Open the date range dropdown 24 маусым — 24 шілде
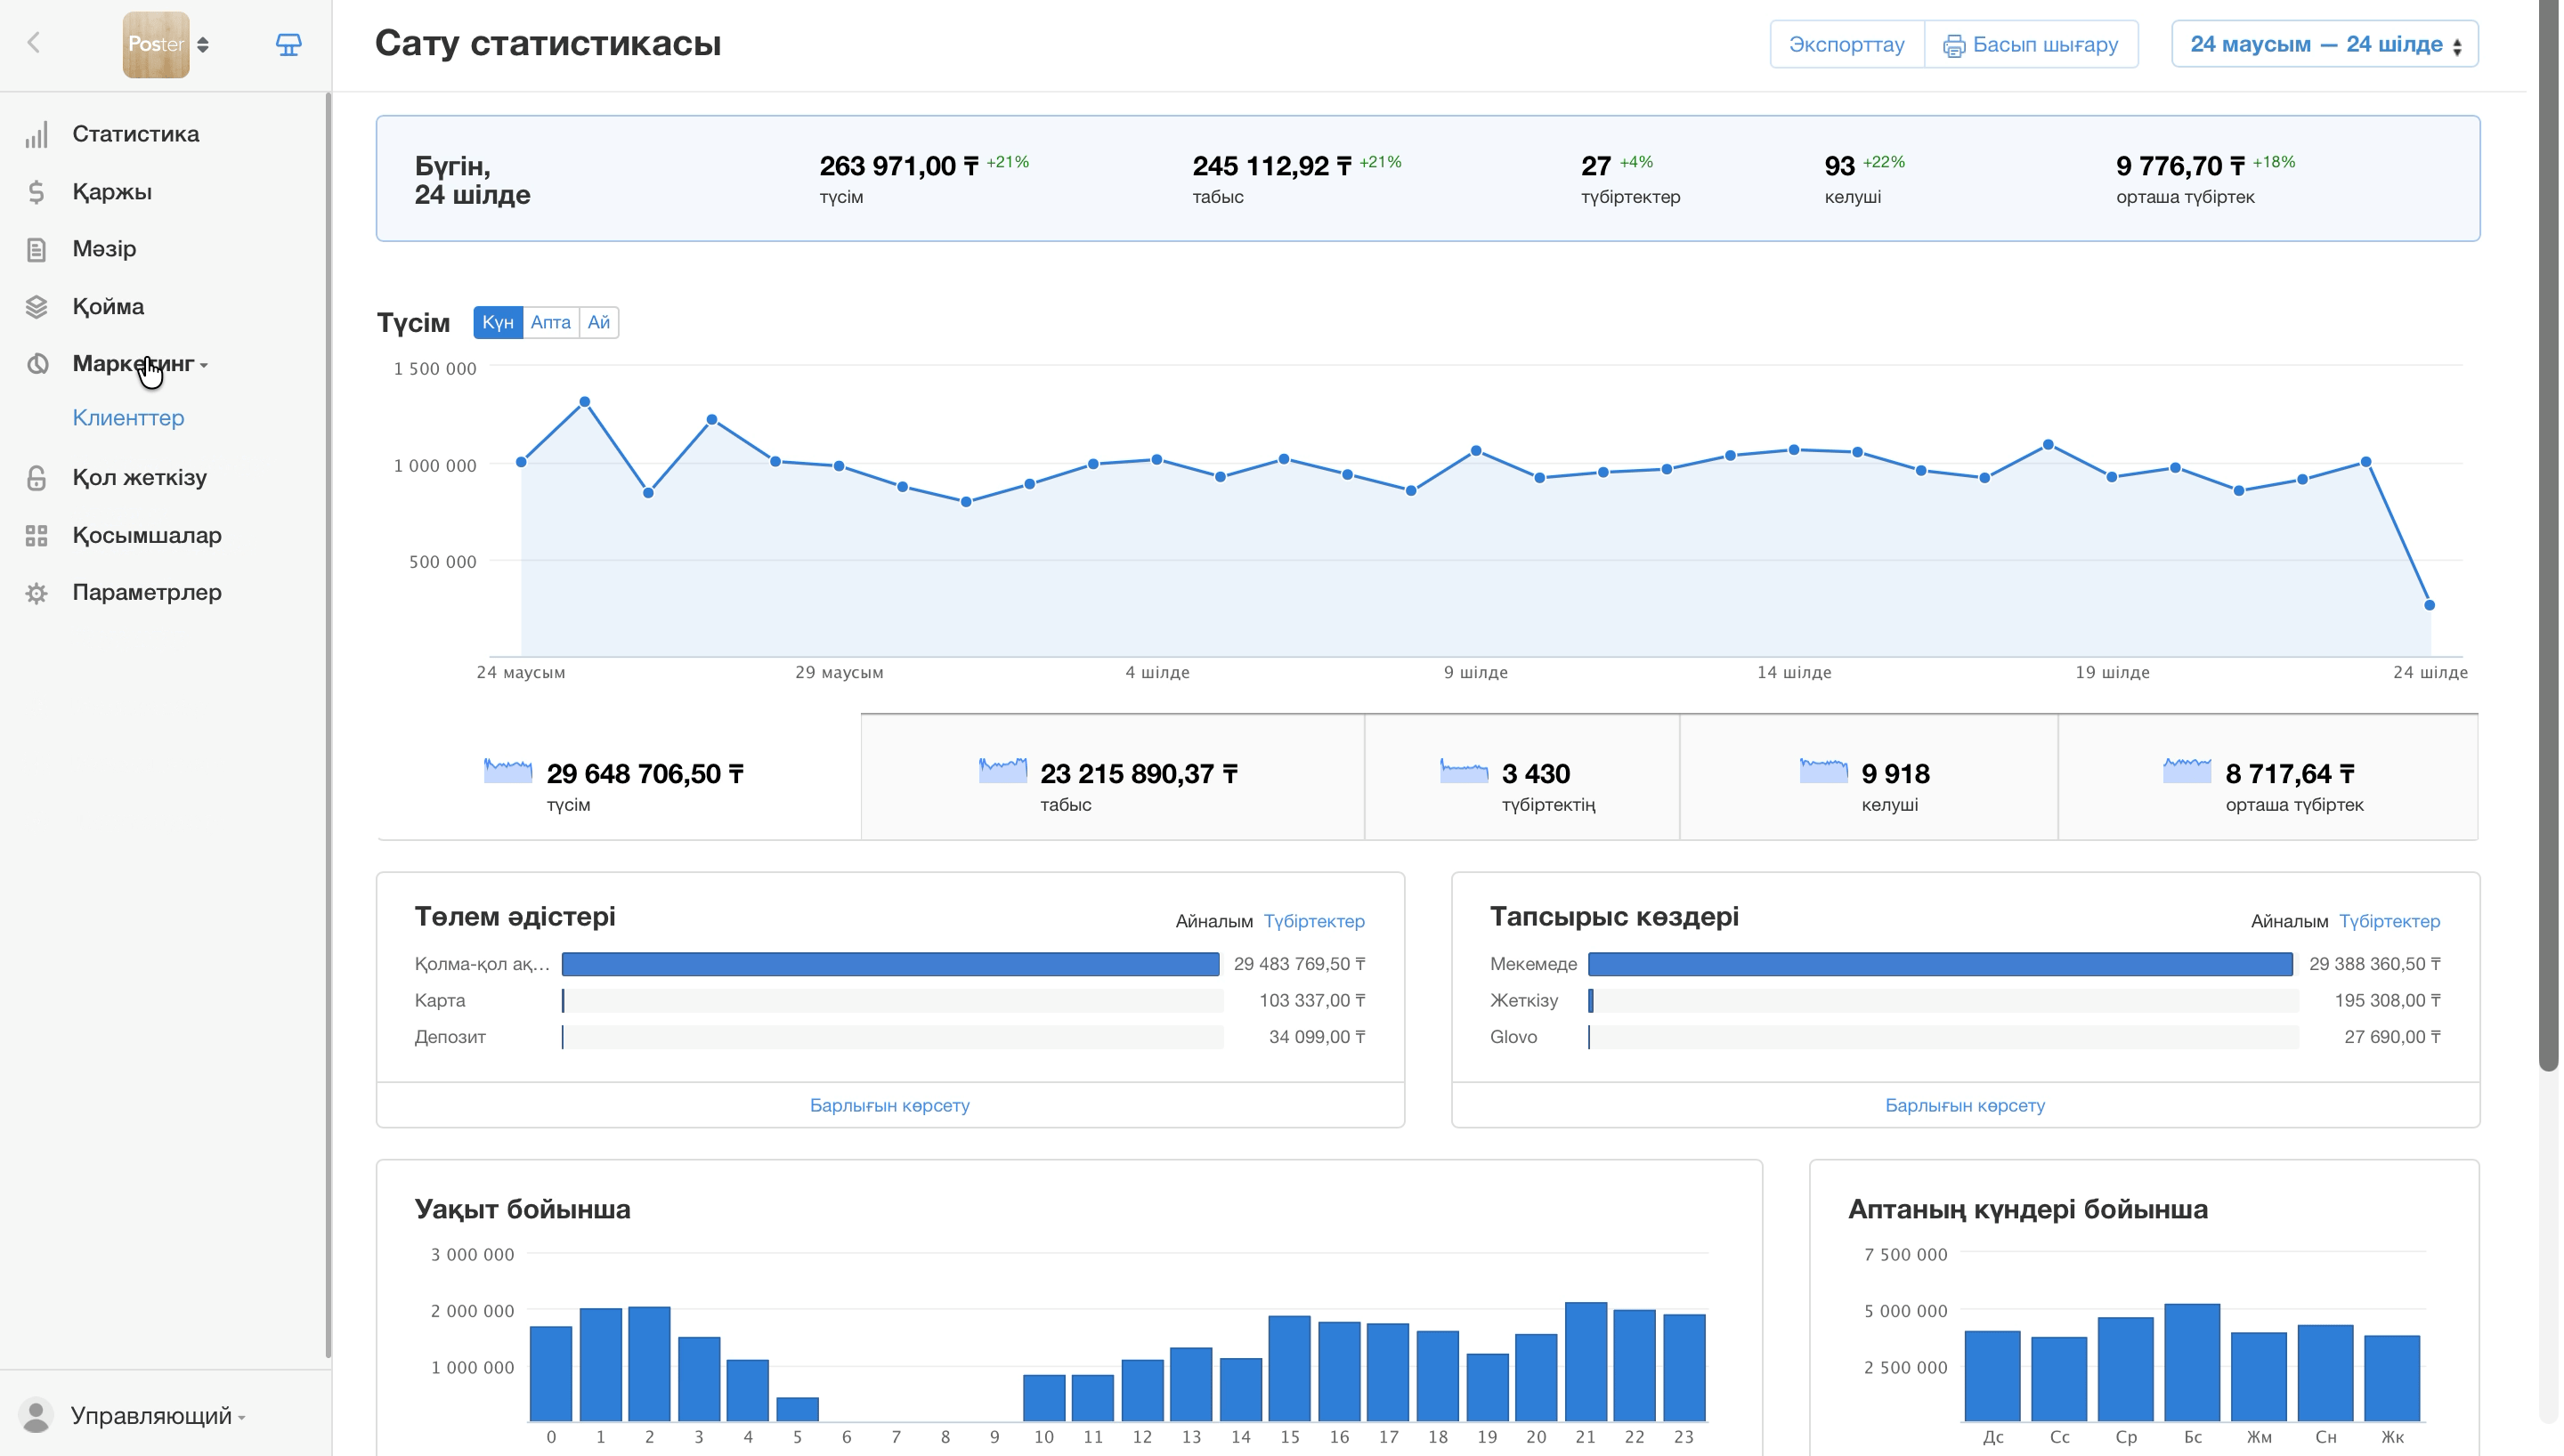 point(2323,44)
